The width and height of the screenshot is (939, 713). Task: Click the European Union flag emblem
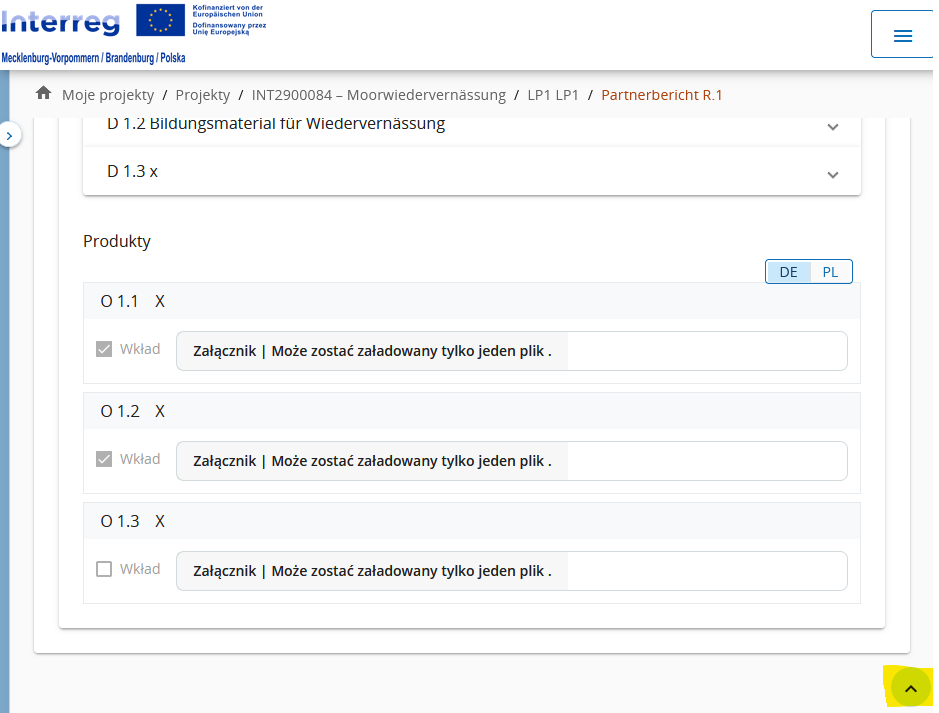pyautogui.click(x=160, y=20)
